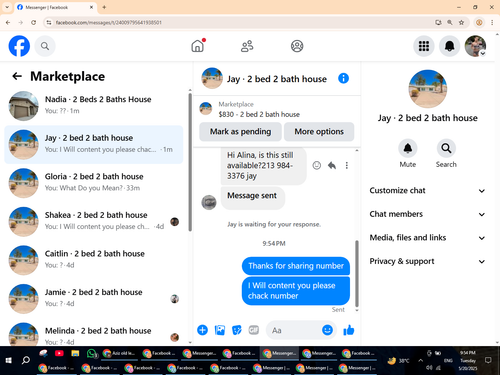
Task: Search in conversation magnifier icon
Action: coord(446,148)
